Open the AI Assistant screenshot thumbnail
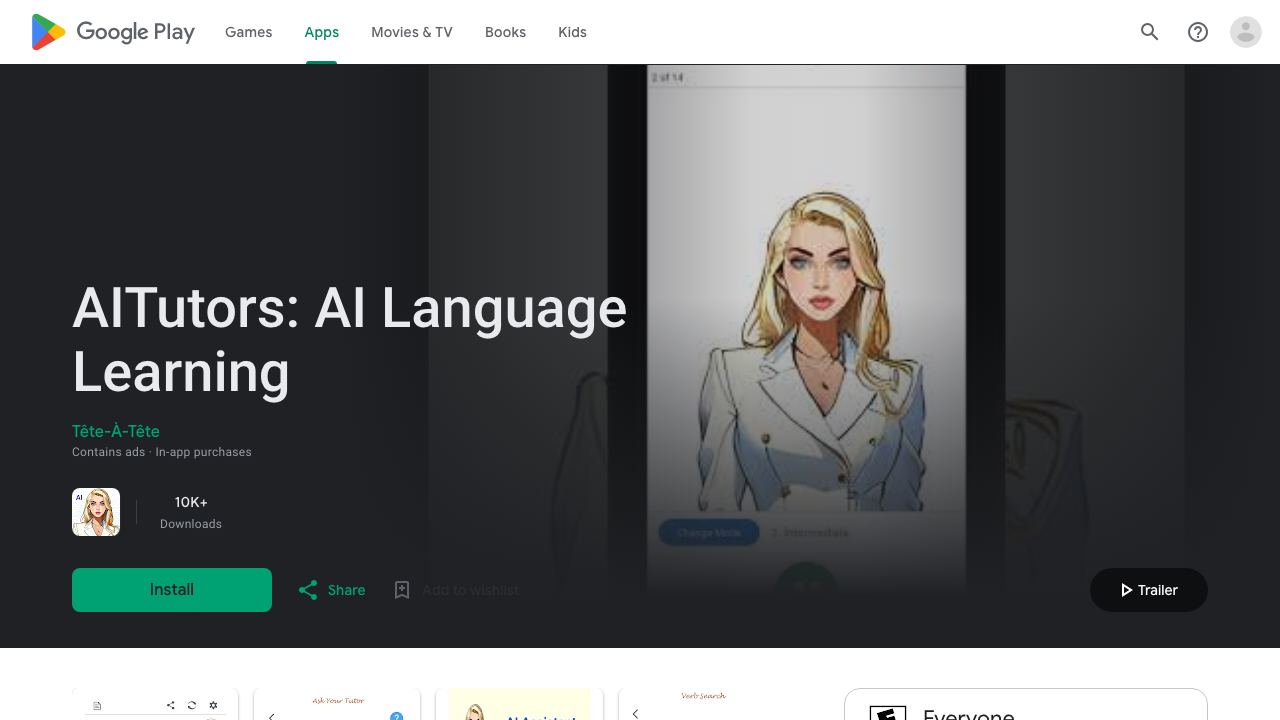The height and width of the screenshot is (720, 1280). coord(520,704)
